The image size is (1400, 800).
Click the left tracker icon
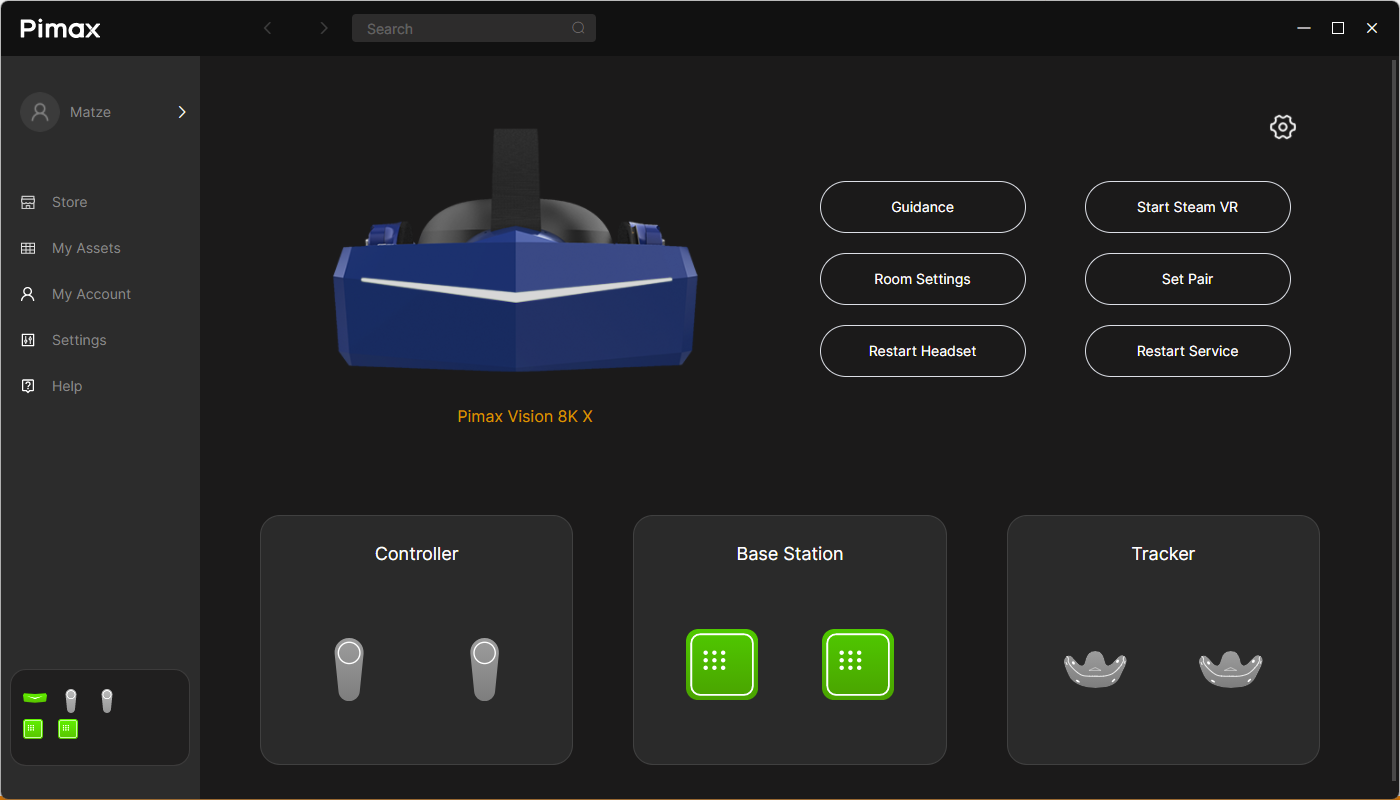tap(1095, 668)
